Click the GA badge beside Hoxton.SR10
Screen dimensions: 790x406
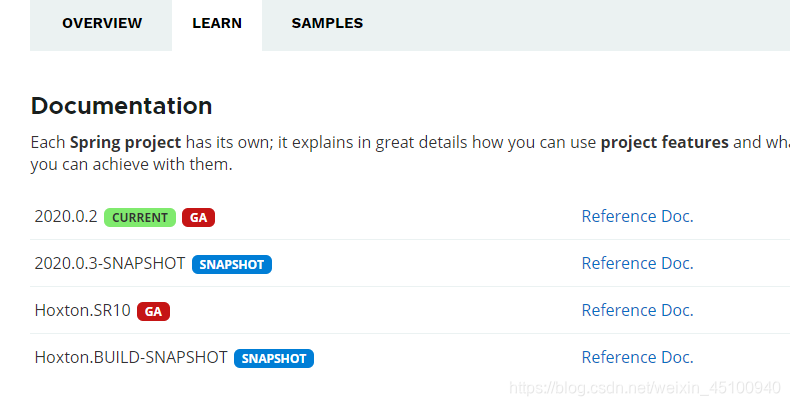pos(153,311)
